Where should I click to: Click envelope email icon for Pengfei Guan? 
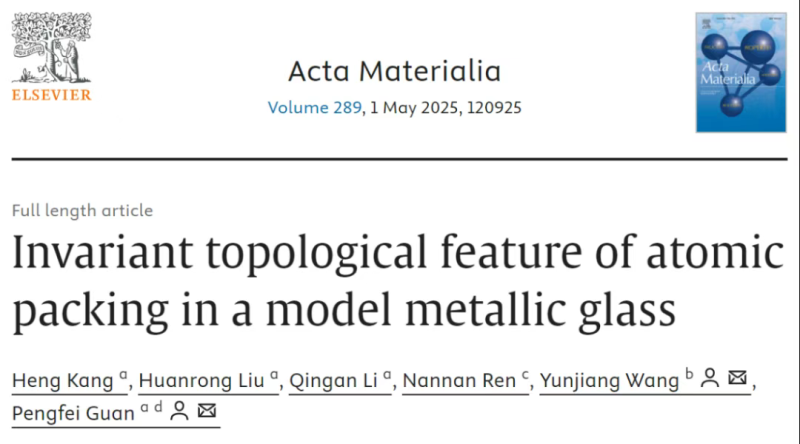pyautogui.click(x=207, y=410)
